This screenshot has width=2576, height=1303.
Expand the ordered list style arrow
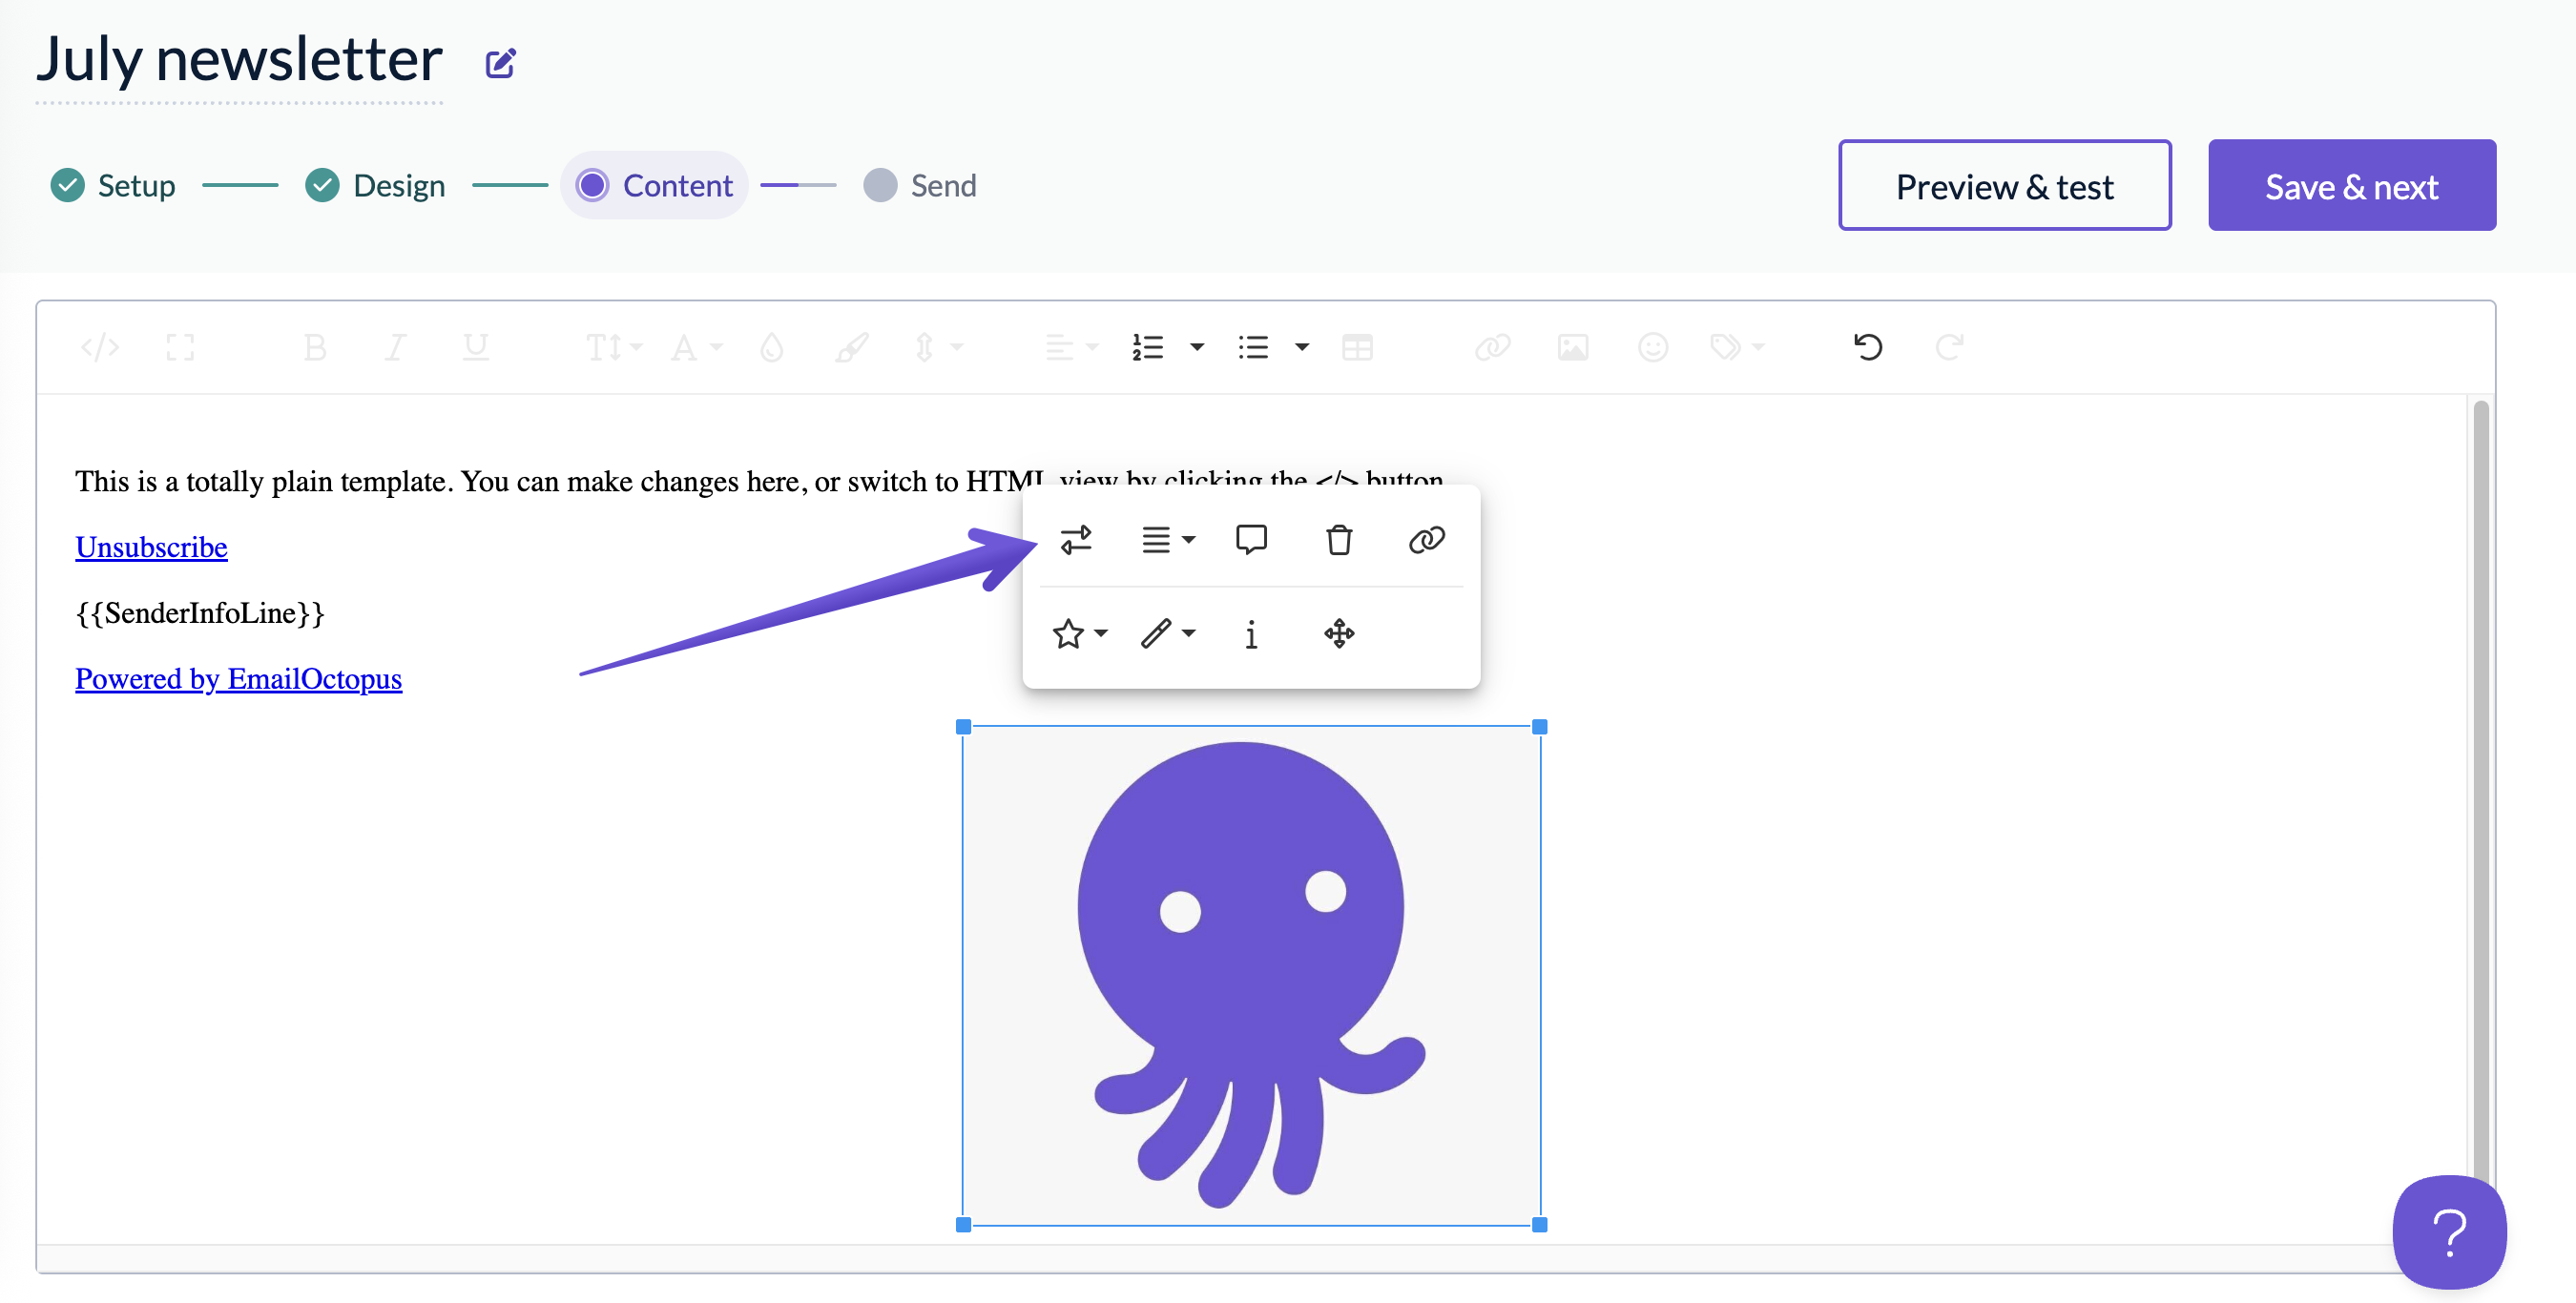tap(1197, 347)
